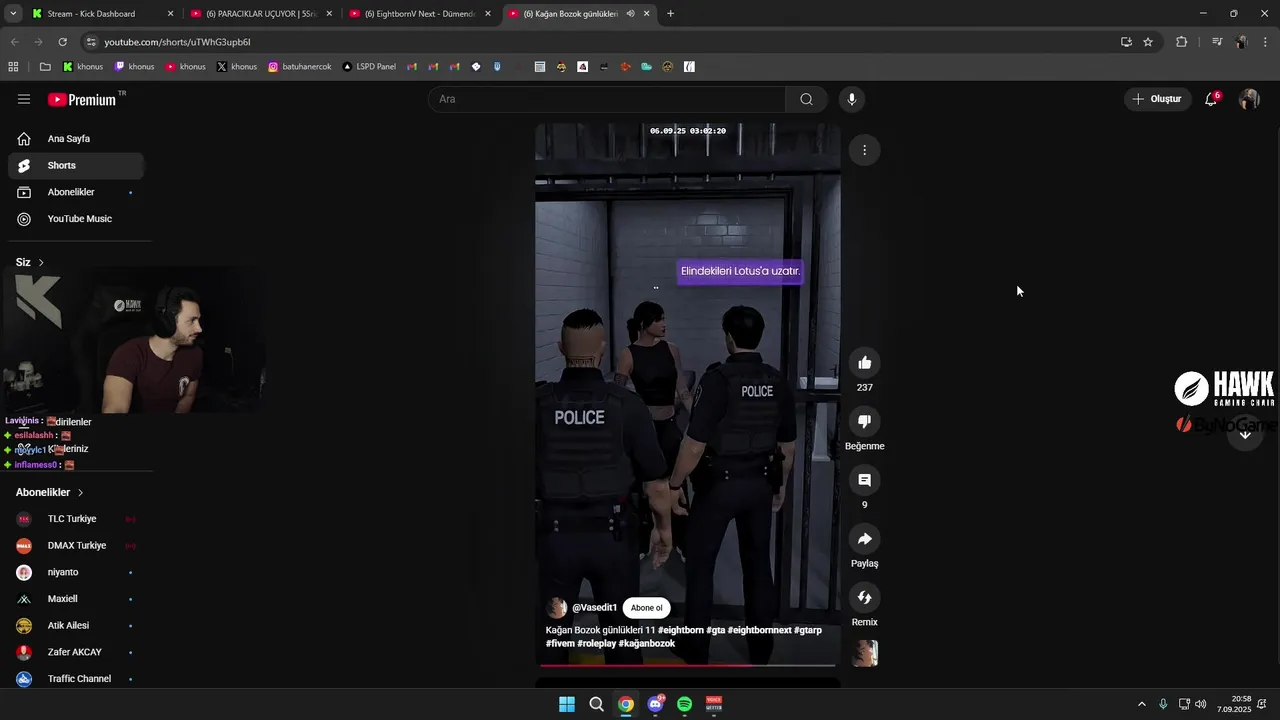The image size is (1280, 720).
Task: Install app icon in address bar
Action: click(x=1126, y=42)
